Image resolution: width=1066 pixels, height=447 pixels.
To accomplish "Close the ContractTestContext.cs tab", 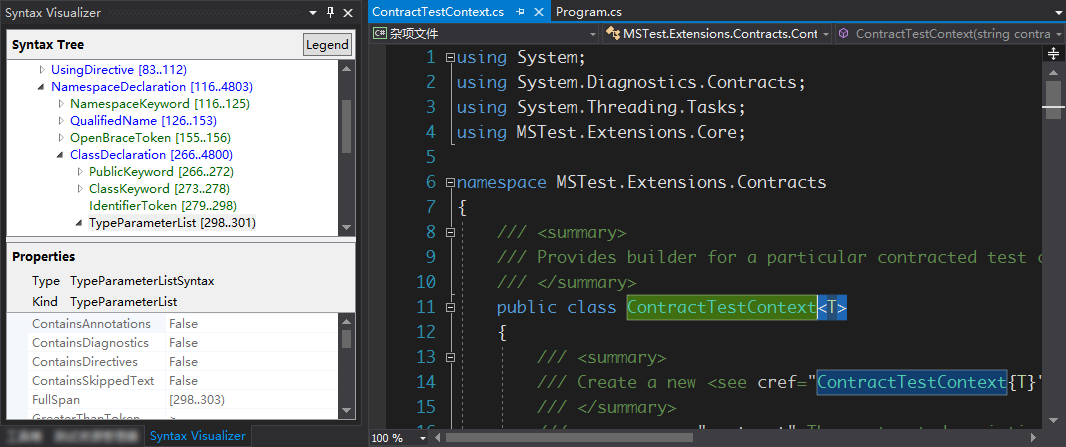I will (538, 12).
